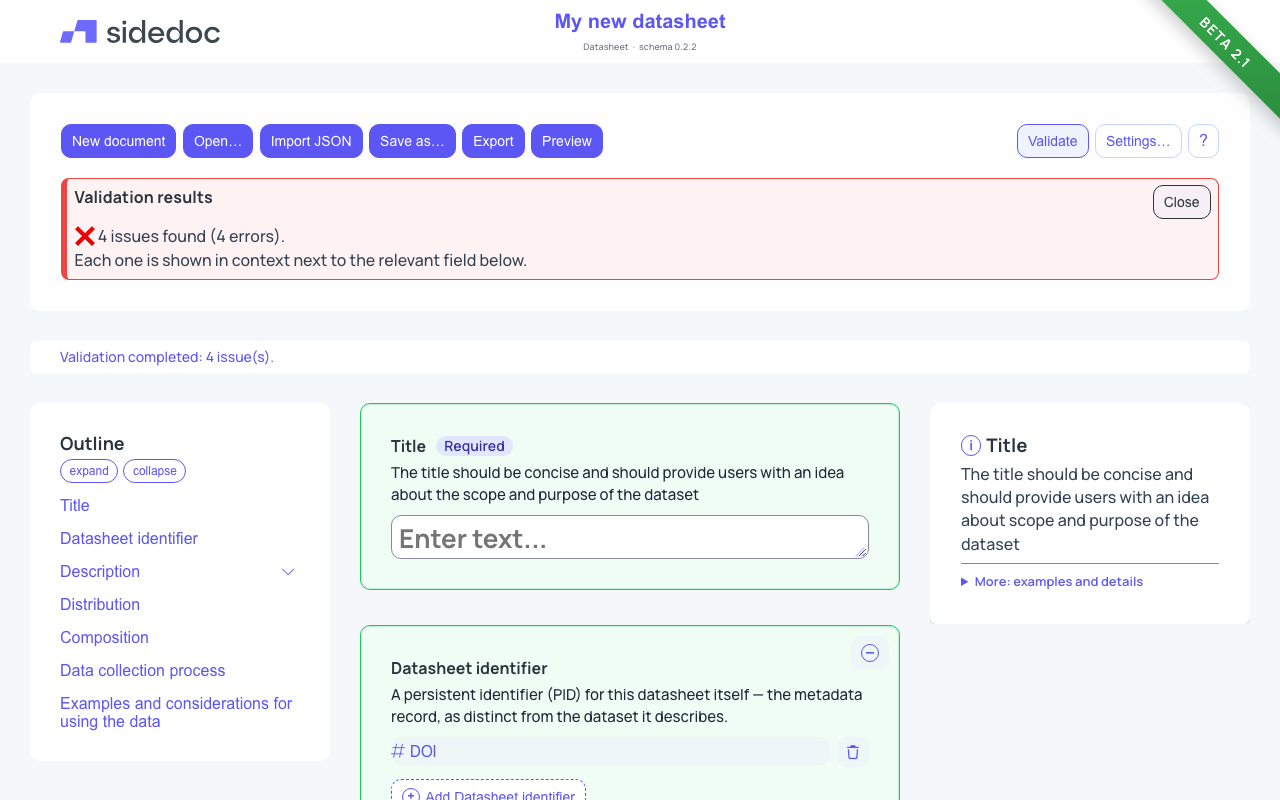
Task: Click Import JSON
Action: coord(311,141)
